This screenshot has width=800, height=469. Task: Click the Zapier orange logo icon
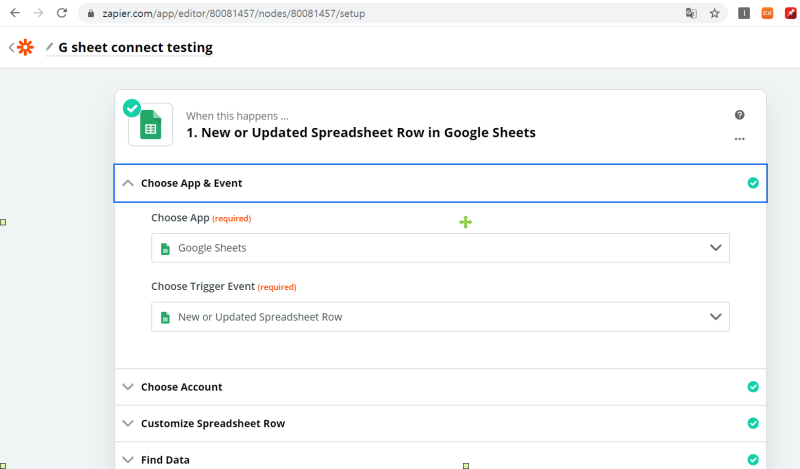pos(25,47)
